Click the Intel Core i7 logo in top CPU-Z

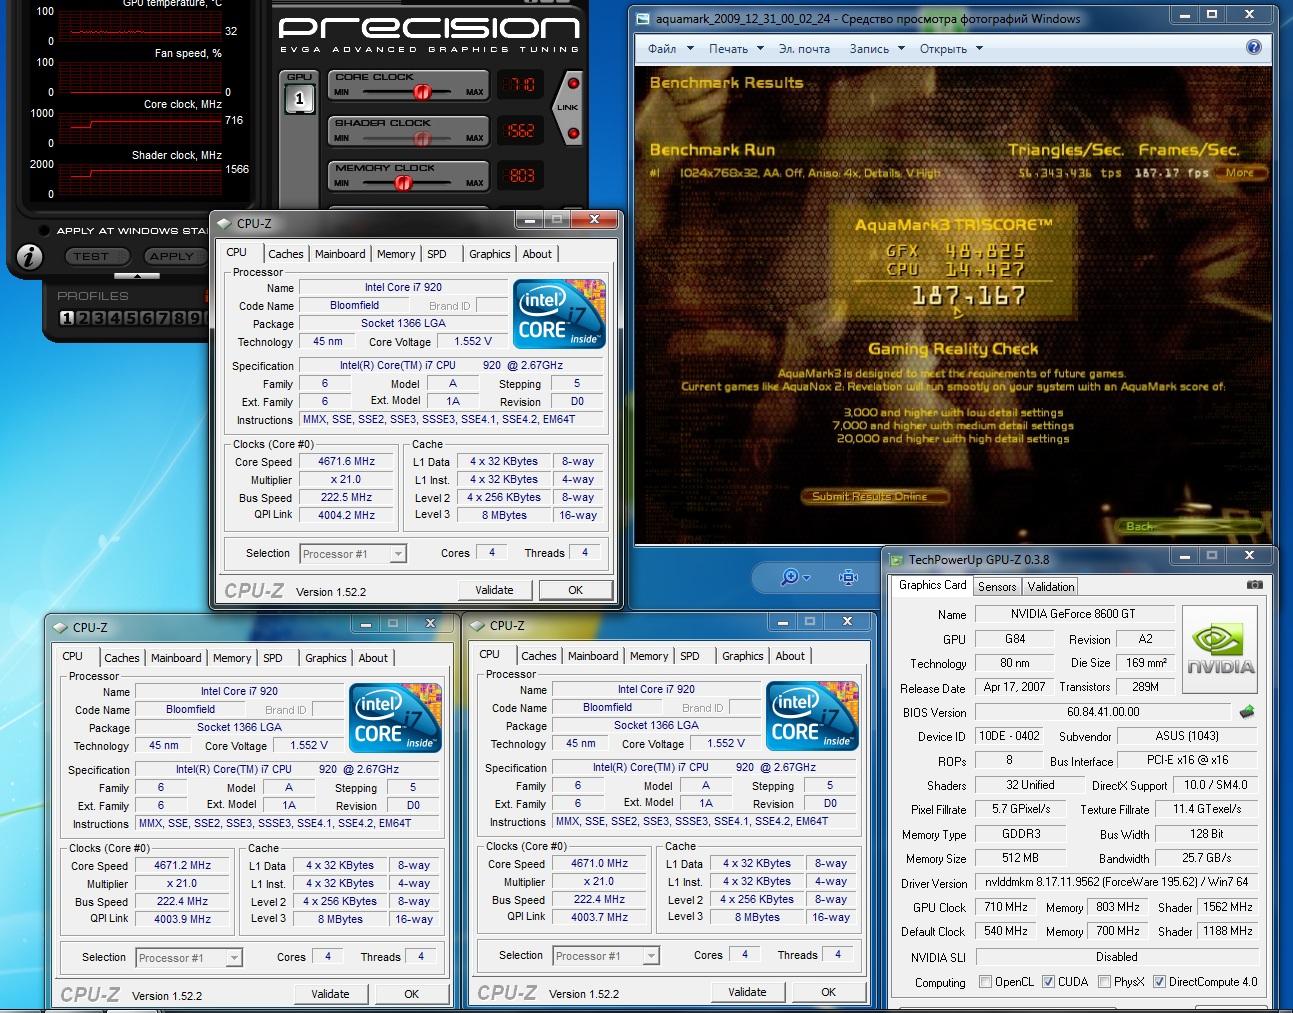coord(559,314)
